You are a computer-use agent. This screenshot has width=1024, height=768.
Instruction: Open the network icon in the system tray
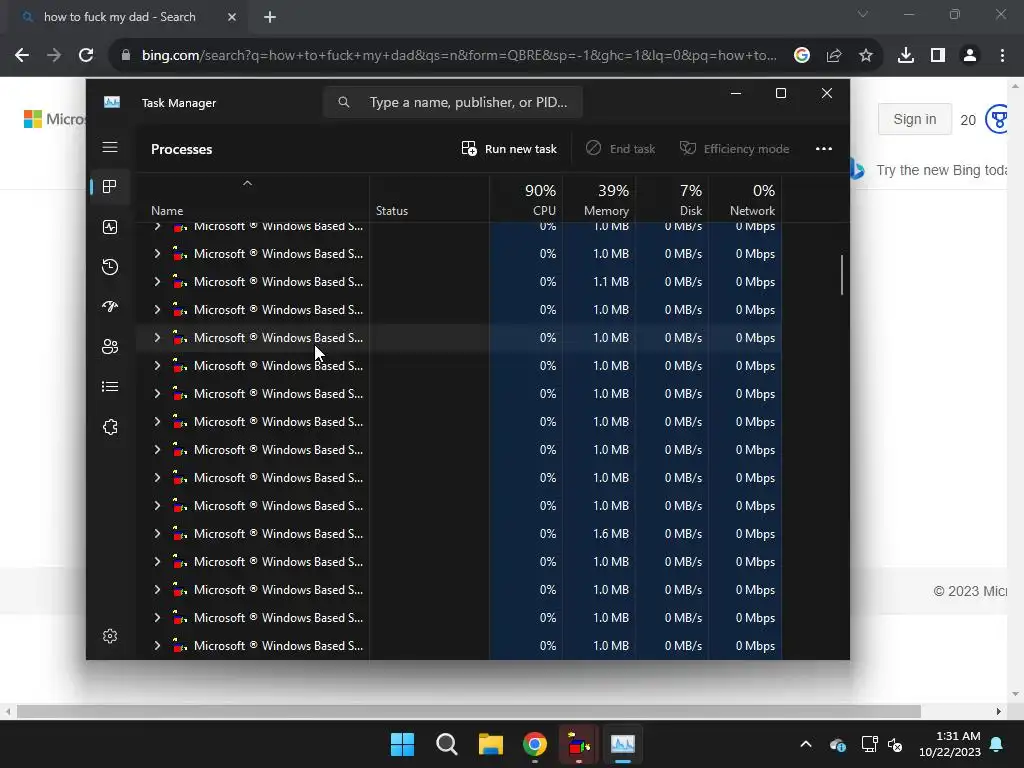(869, 744)
